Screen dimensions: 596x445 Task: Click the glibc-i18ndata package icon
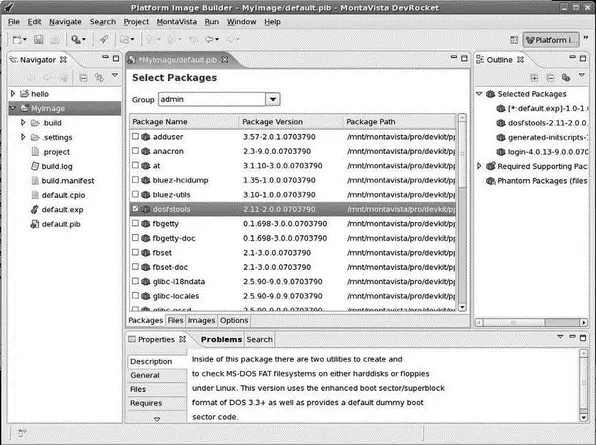point(146,282)
